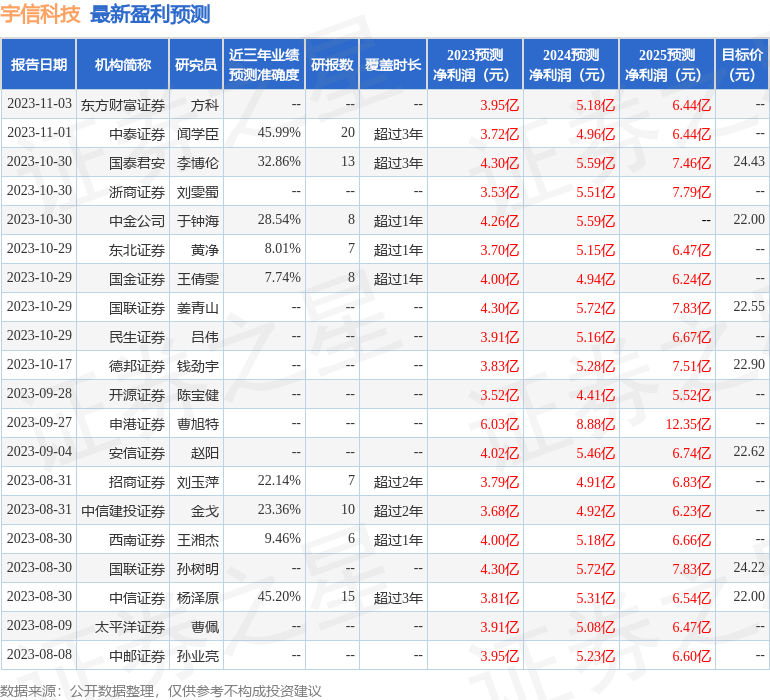Click the 最新盈利预测 heading
Screen dimensions: 770x700
(150, 14)
